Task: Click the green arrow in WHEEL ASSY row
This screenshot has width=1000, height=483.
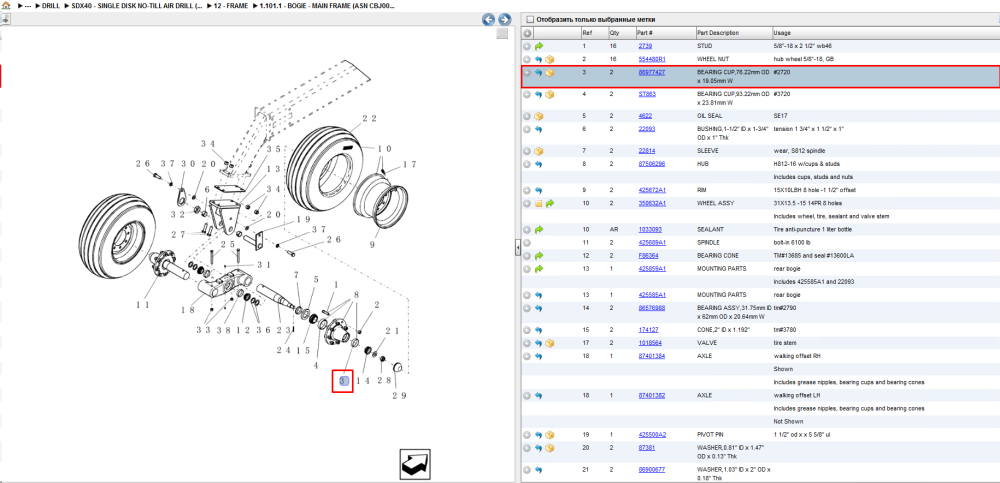Action: pyautogui.click(x=550, y=204)
